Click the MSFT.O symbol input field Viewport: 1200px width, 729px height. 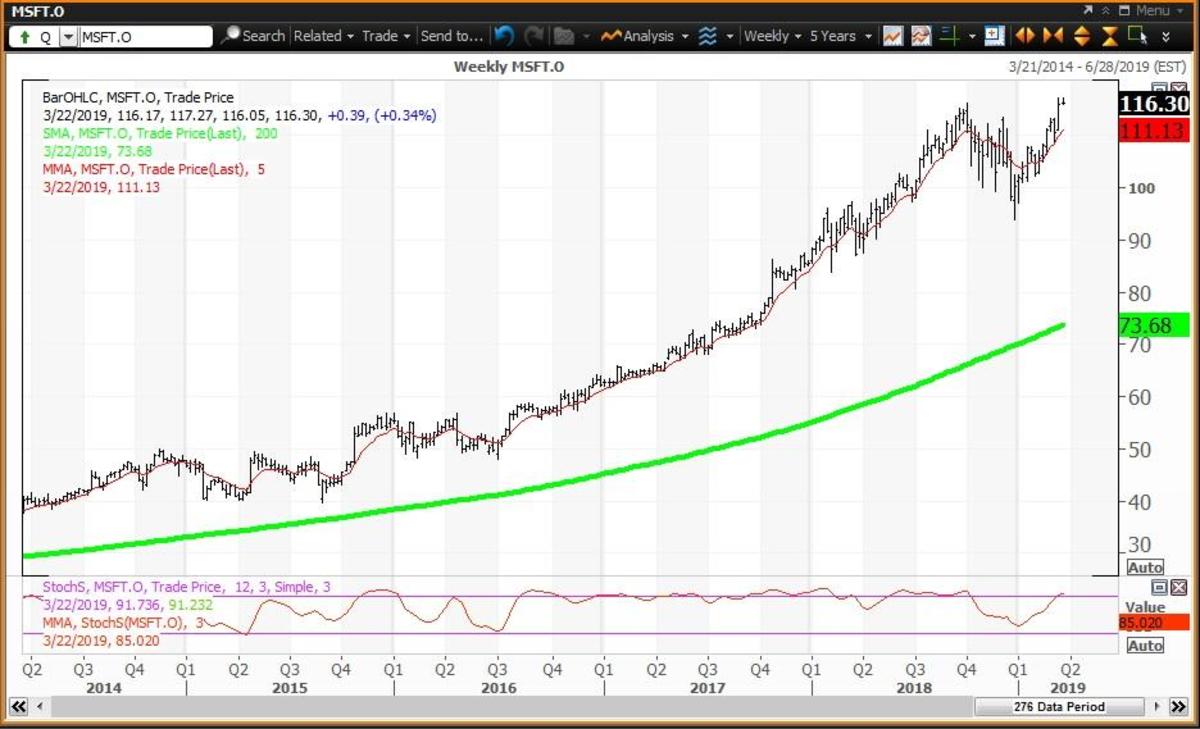click(145, 37)
